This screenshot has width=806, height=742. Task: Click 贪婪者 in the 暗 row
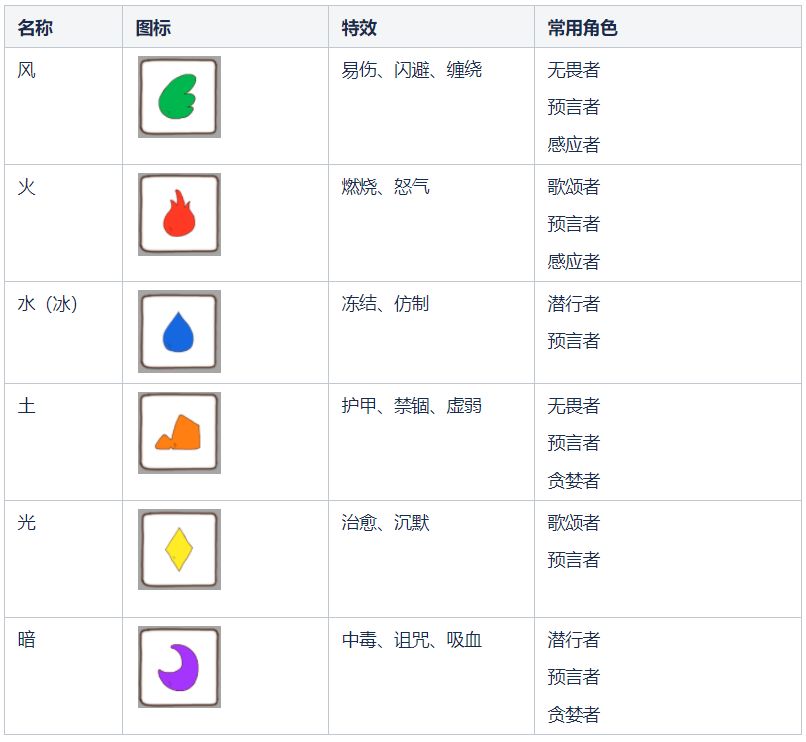pos(573,714)
